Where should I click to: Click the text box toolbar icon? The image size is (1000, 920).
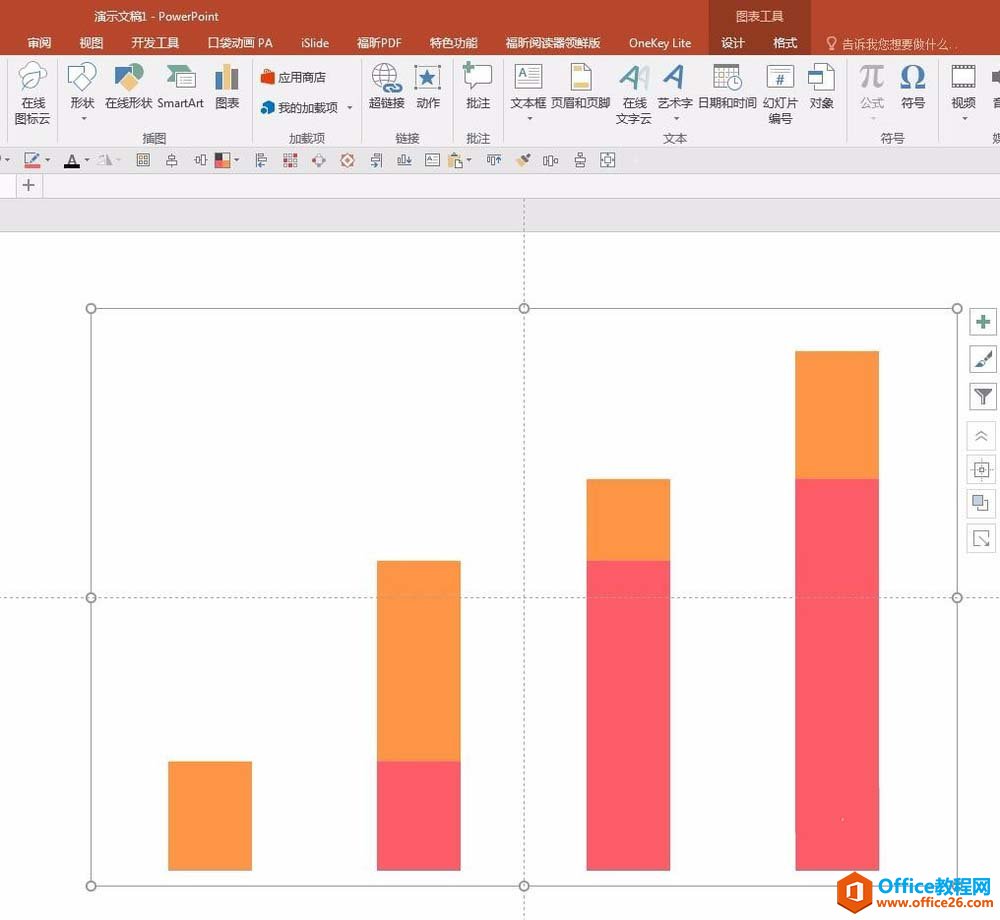point(432,160)
